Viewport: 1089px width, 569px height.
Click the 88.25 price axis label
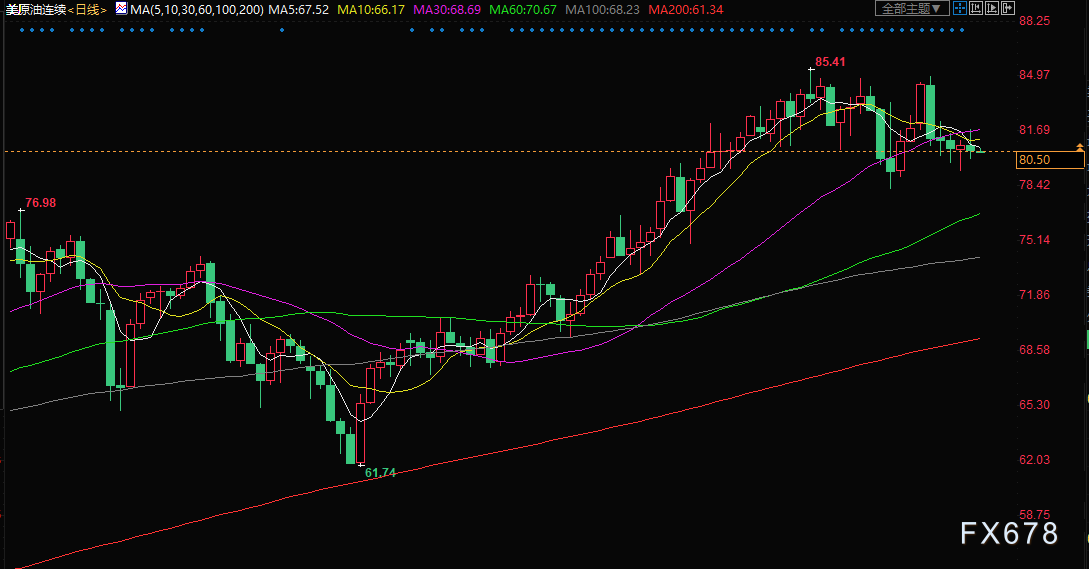pos(1034,21)
